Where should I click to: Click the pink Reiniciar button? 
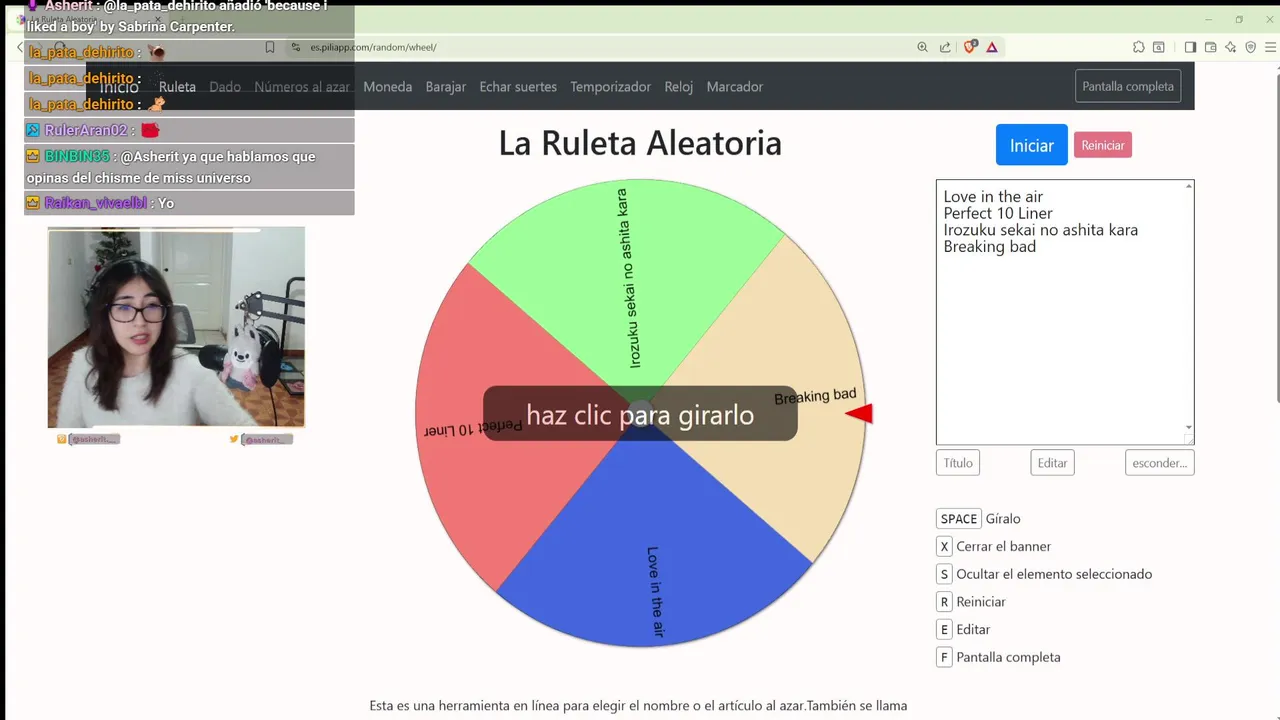click(x=1103, y=145)
